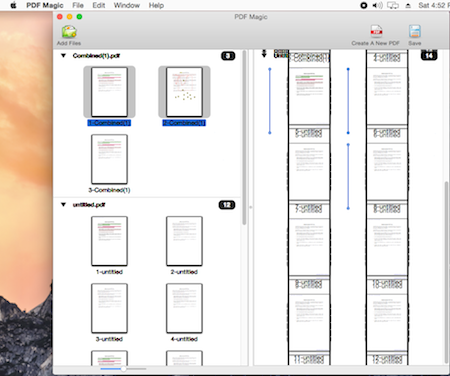The width and height of the screenshot is (450, 376).
Task: Open the Window menu
Action: tap(127, 5)
